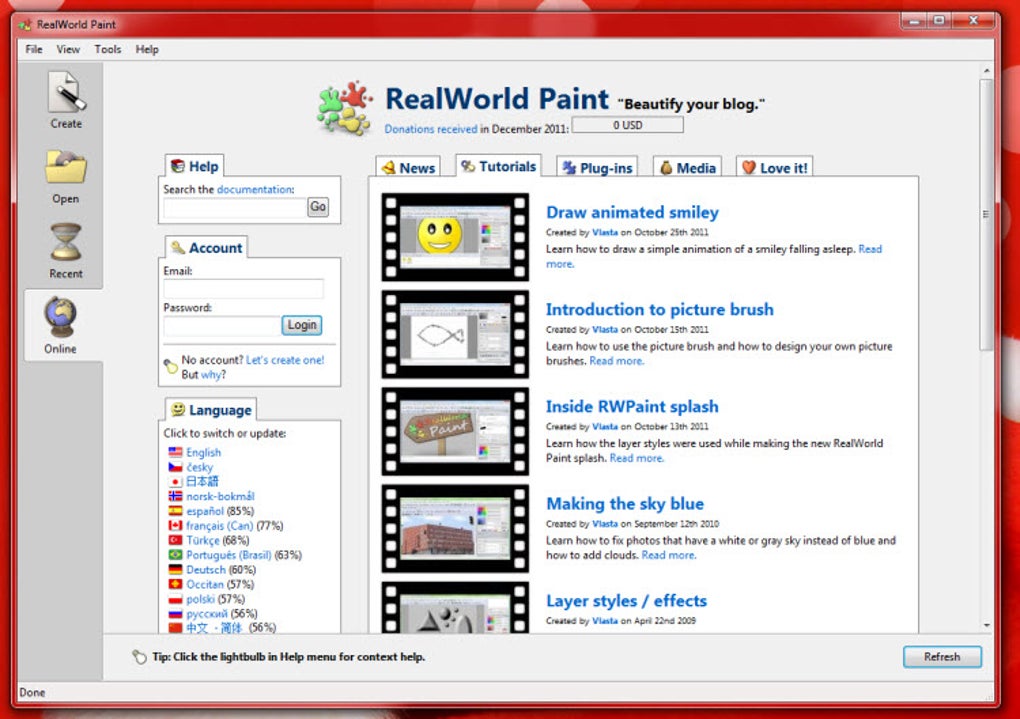The image size is (1020, 719).
Task: Open the Media tab
Action: [688, 168]
